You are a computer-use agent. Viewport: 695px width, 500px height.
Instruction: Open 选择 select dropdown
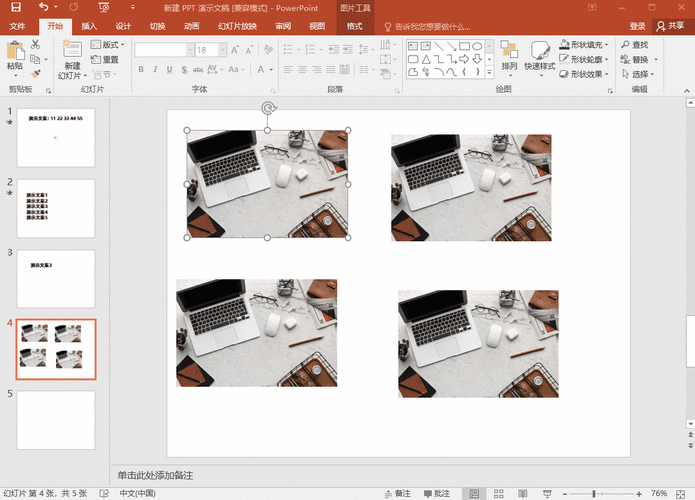coord(639,74)
